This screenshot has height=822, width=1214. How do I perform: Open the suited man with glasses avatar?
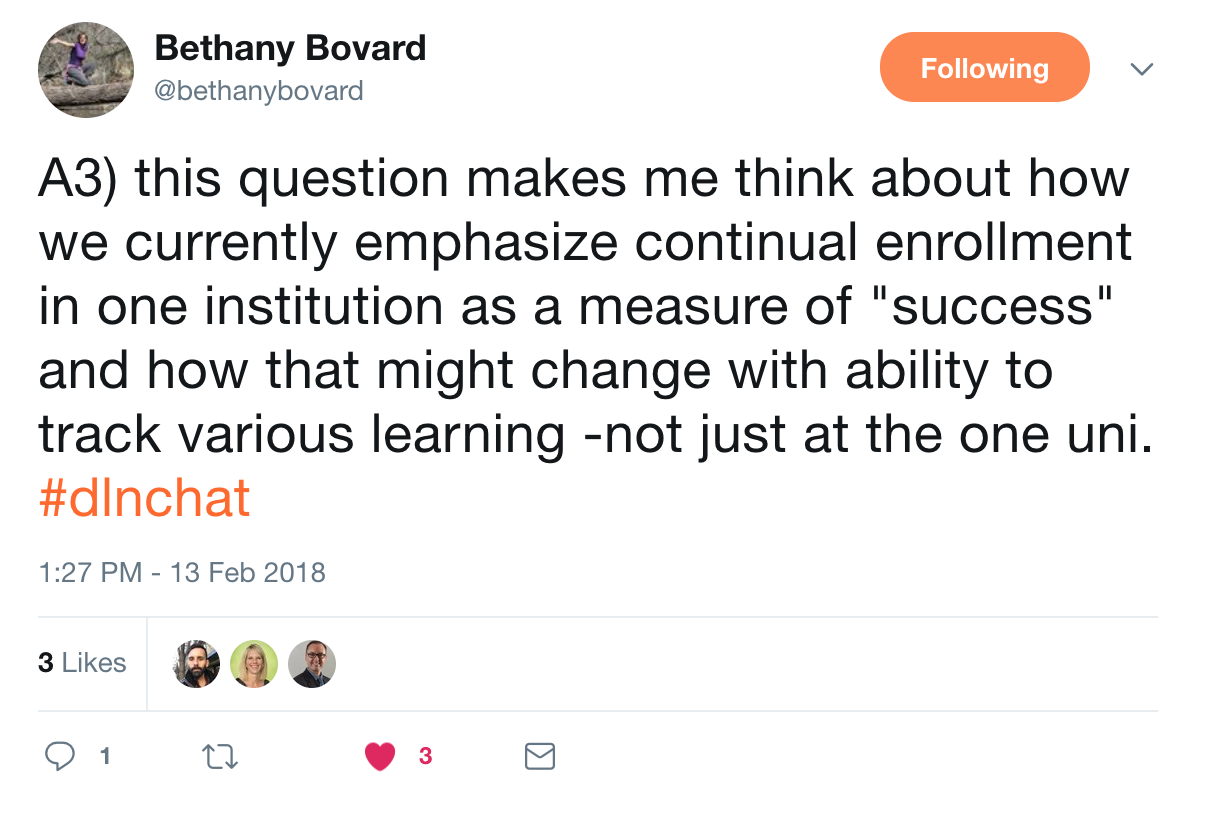312,664
